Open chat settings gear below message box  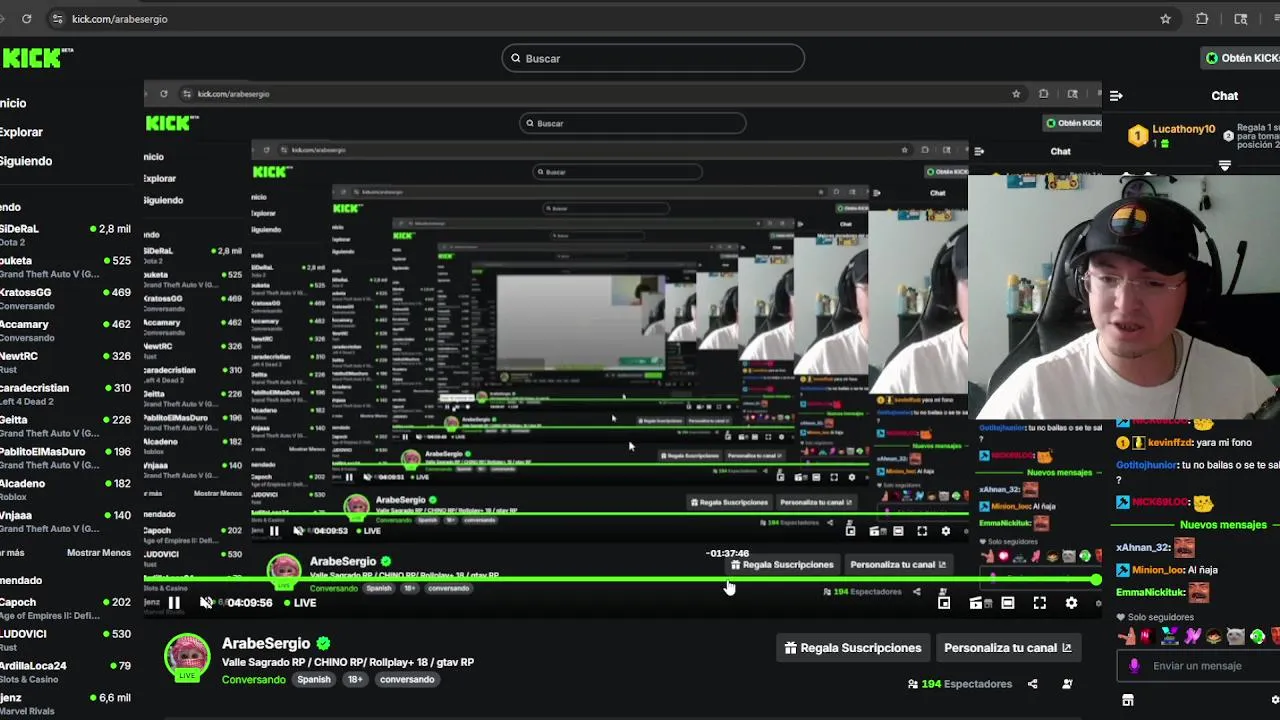(1274, 701)
